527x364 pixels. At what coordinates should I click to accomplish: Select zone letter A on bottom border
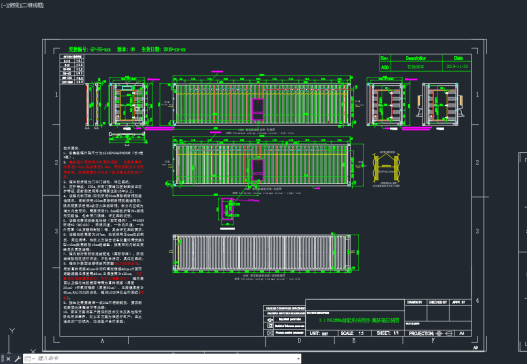102,341
